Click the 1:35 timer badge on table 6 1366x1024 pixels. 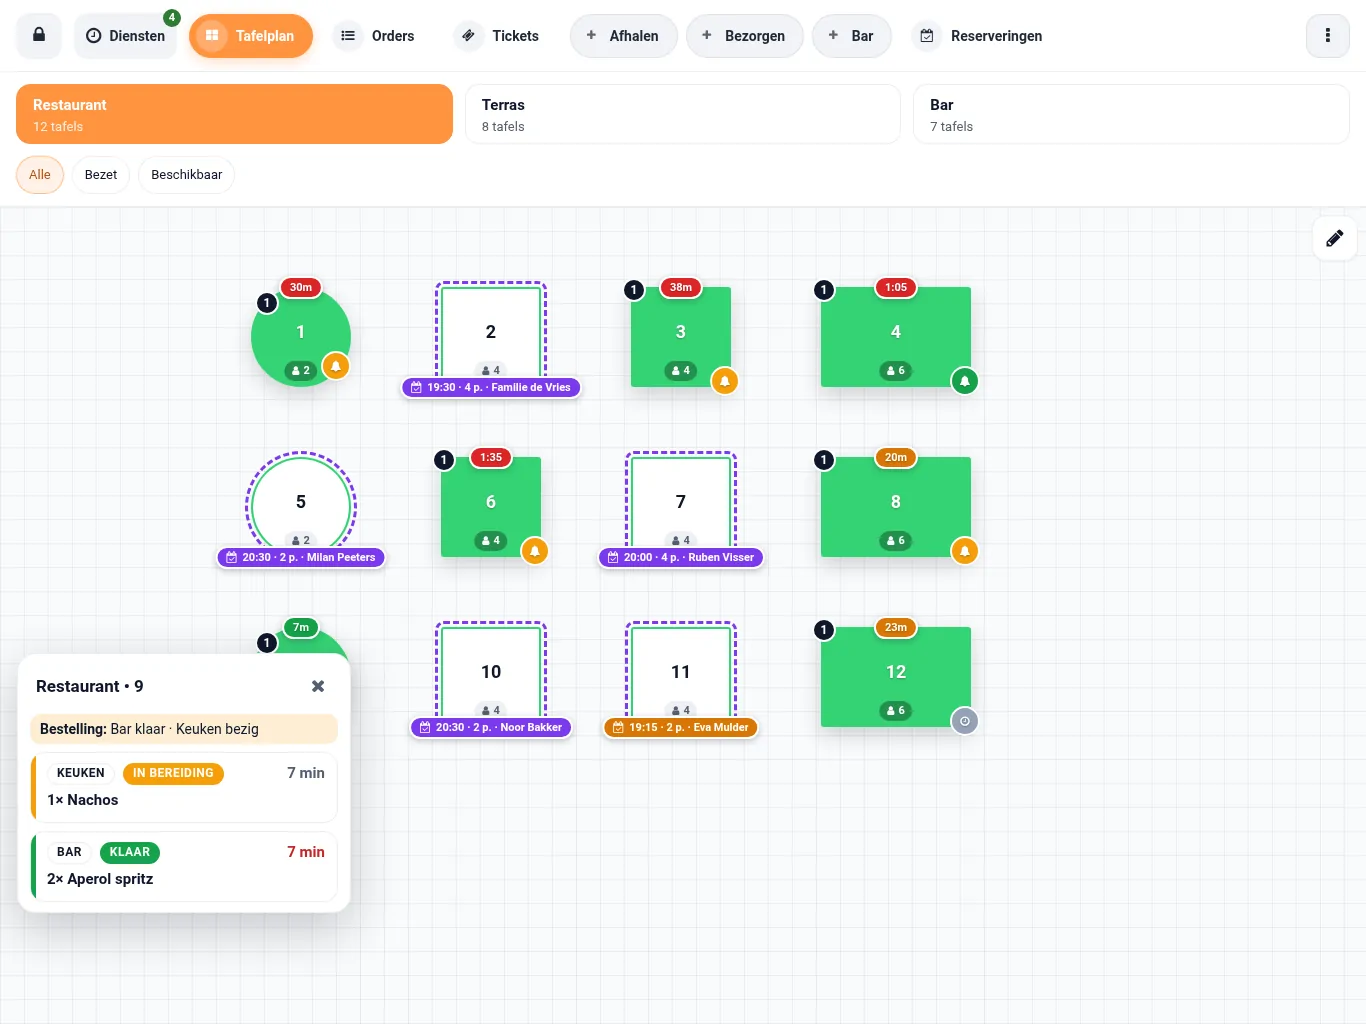click(x=491, y=458)
